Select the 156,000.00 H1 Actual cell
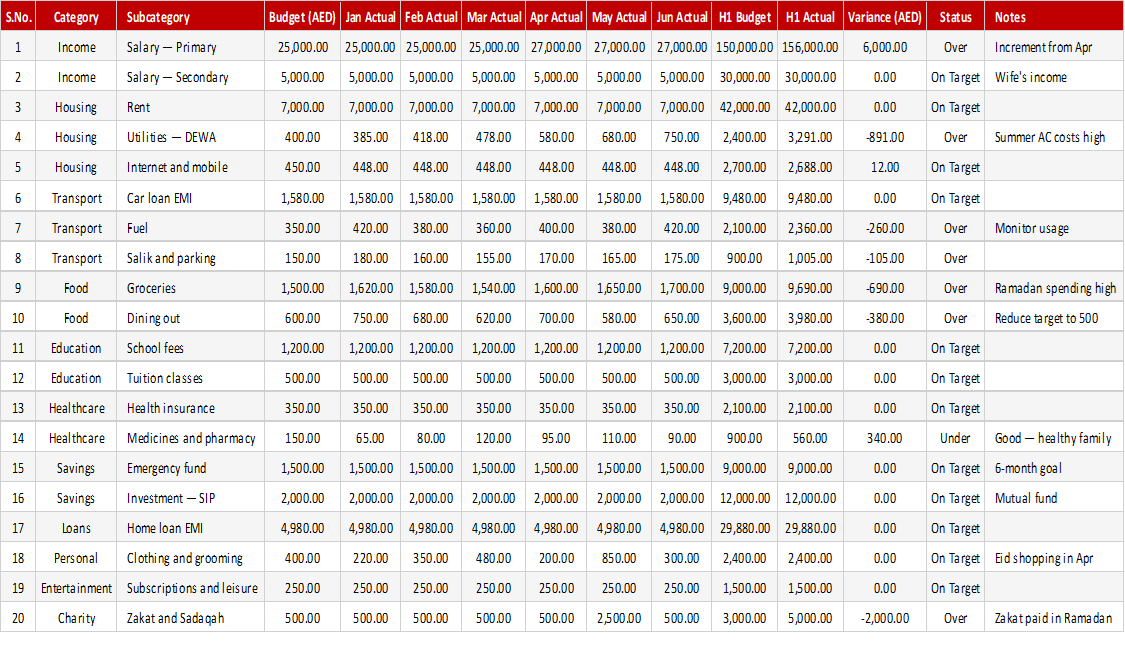Image resolution: width=1125 pixels, height=661 pixels. pos(810,47)
